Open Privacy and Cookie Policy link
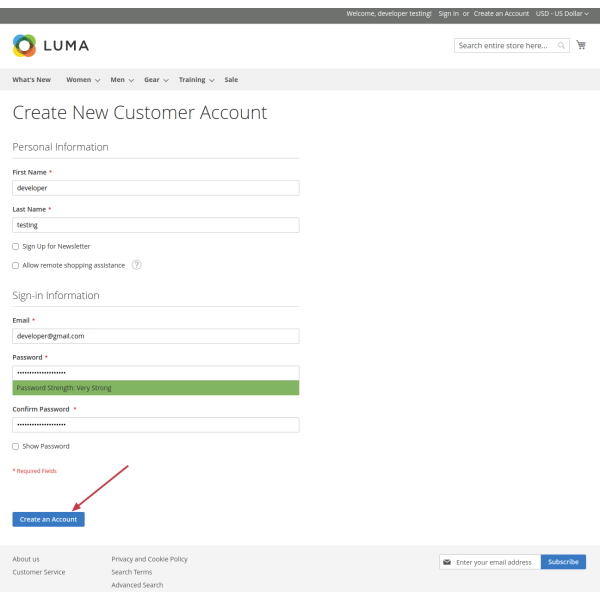The image size is (600, 600). tap(149, 559)
